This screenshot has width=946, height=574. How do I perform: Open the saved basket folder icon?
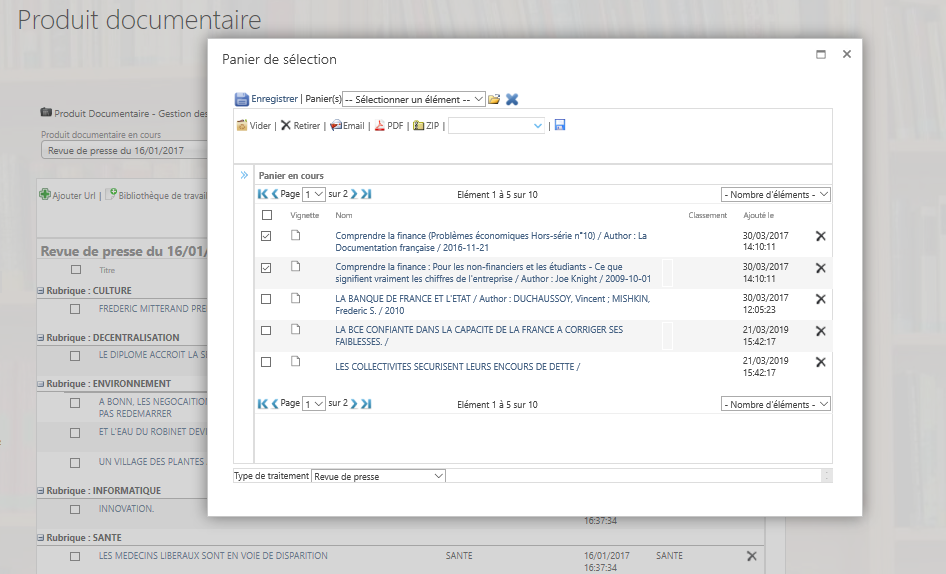tap(494, 99)
